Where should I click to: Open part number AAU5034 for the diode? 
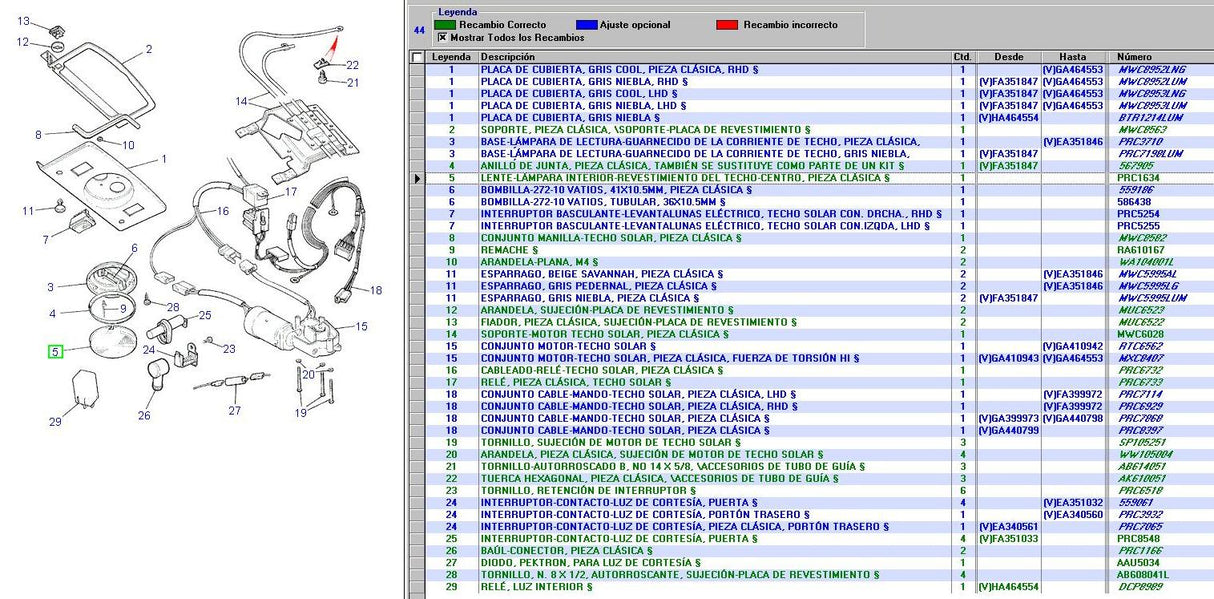click(x=1138, y=563)
